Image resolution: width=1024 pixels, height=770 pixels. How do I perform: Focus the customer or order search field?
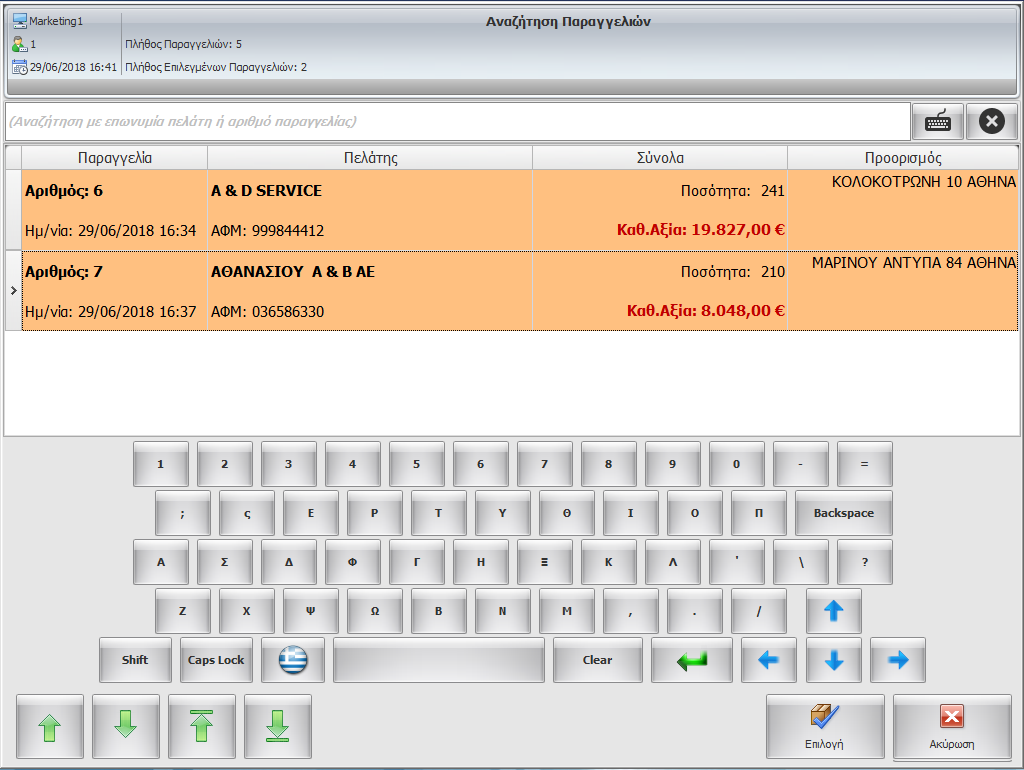click(457, 121)
